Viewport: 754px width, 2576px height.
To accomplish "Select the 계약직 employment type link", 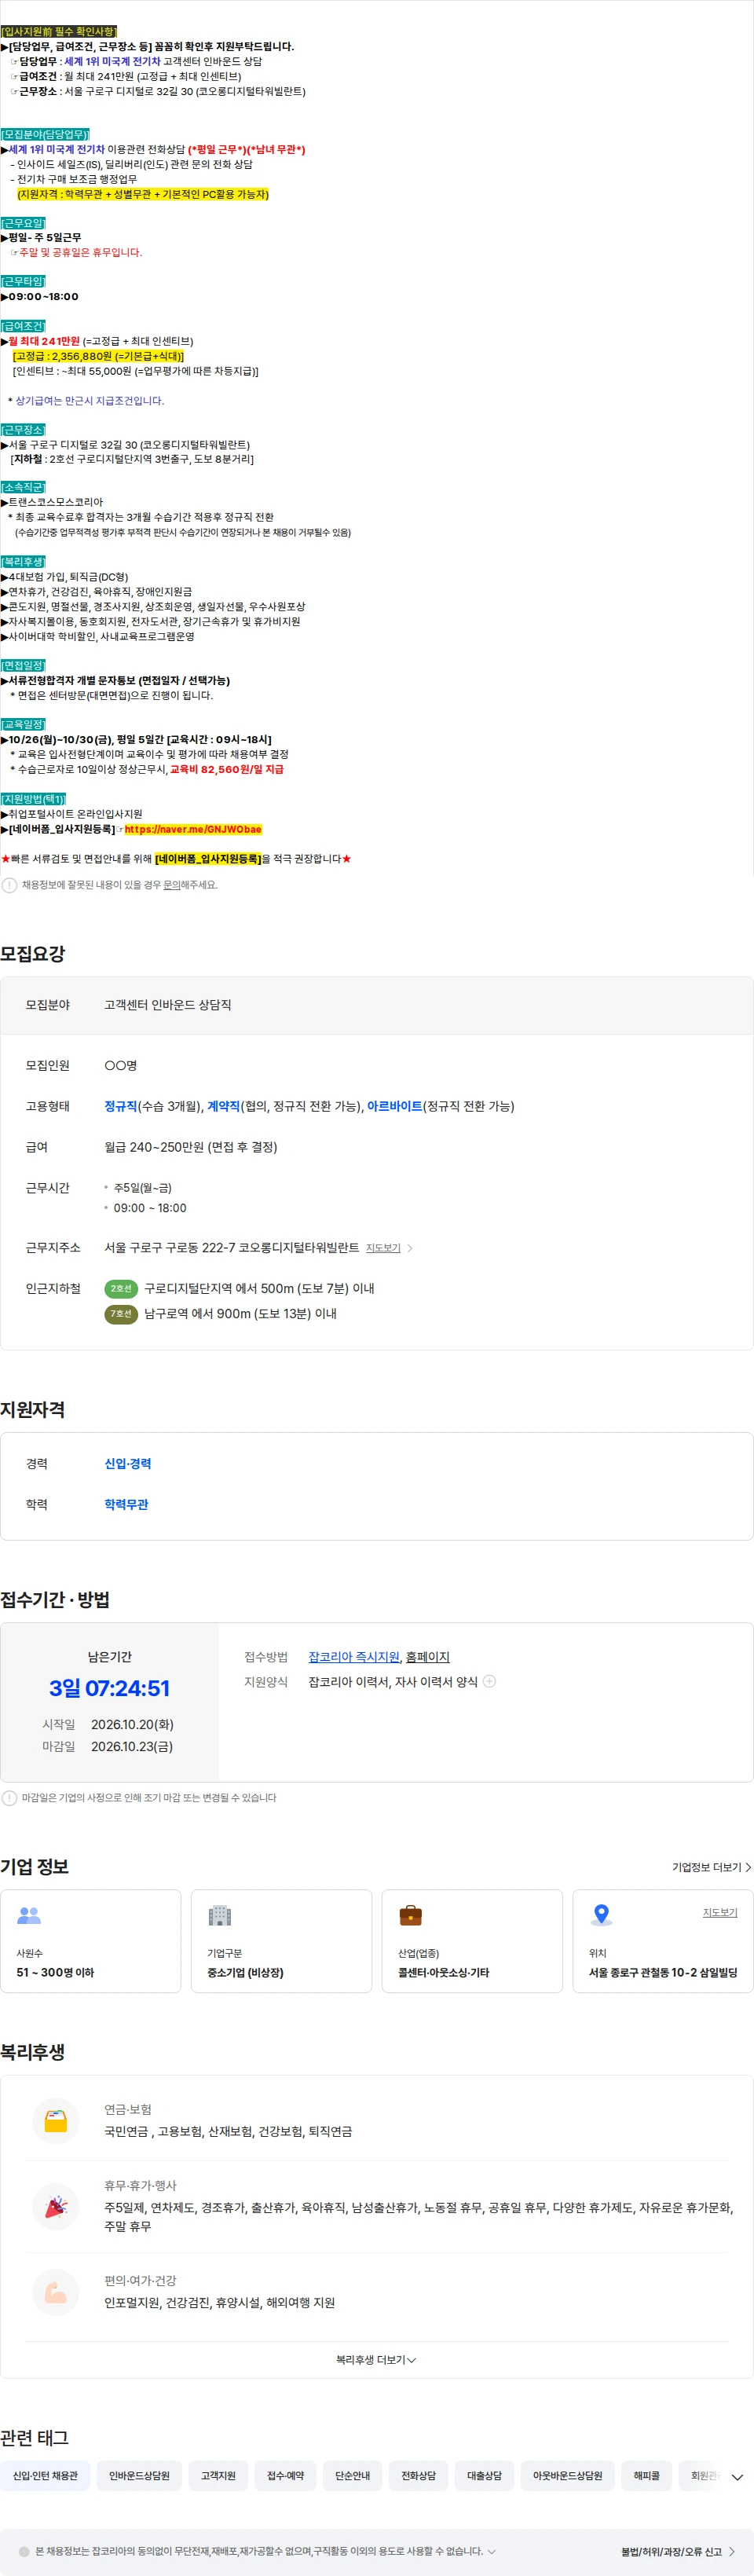I will click(x=223, y=1106).
